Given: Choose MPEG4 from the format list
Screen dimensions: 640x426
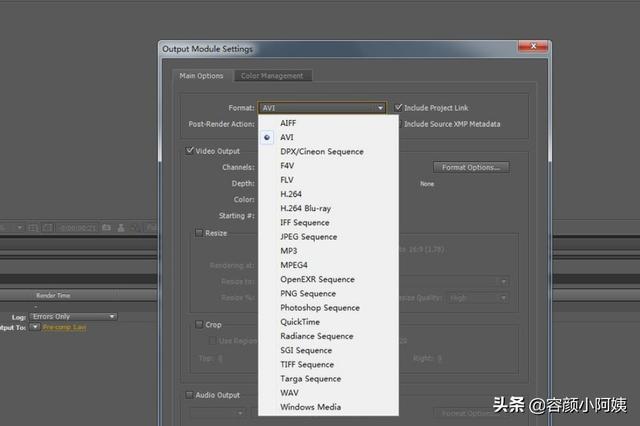Looking at the screenshot, I should click(295, 265).
